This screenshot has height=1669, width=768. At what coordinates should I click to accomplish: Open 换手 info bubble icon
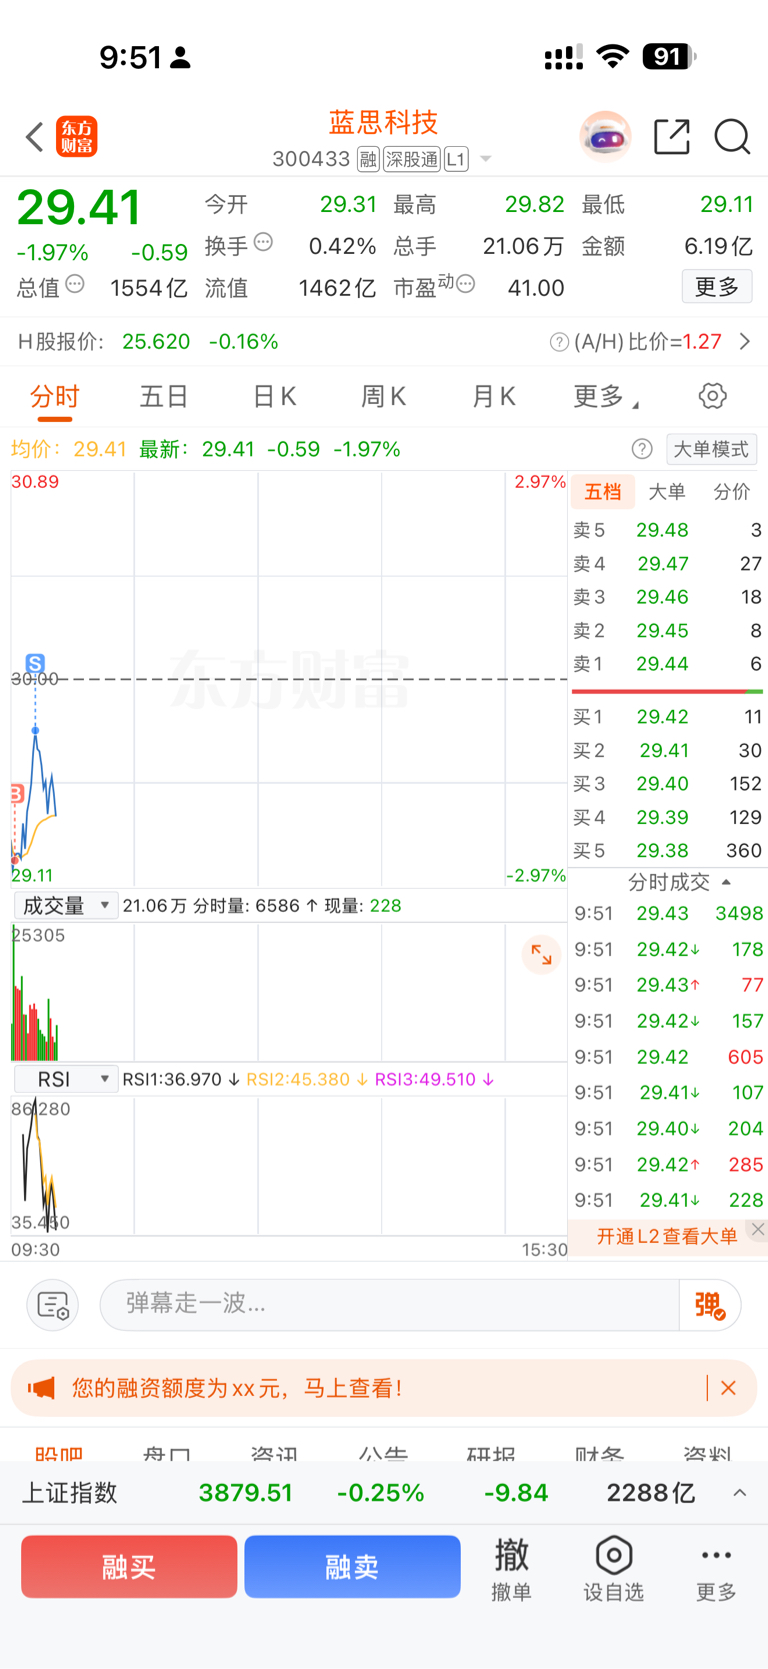coord(263,242)
